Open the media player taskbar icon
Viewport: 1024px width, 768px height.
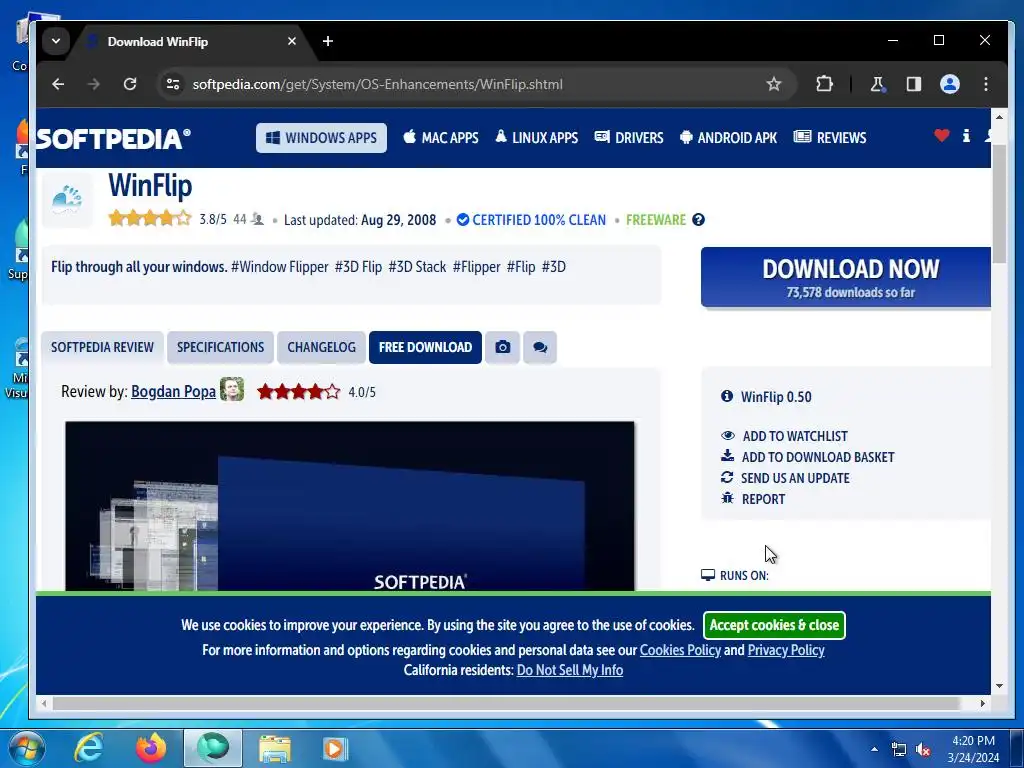coord(336,748)
